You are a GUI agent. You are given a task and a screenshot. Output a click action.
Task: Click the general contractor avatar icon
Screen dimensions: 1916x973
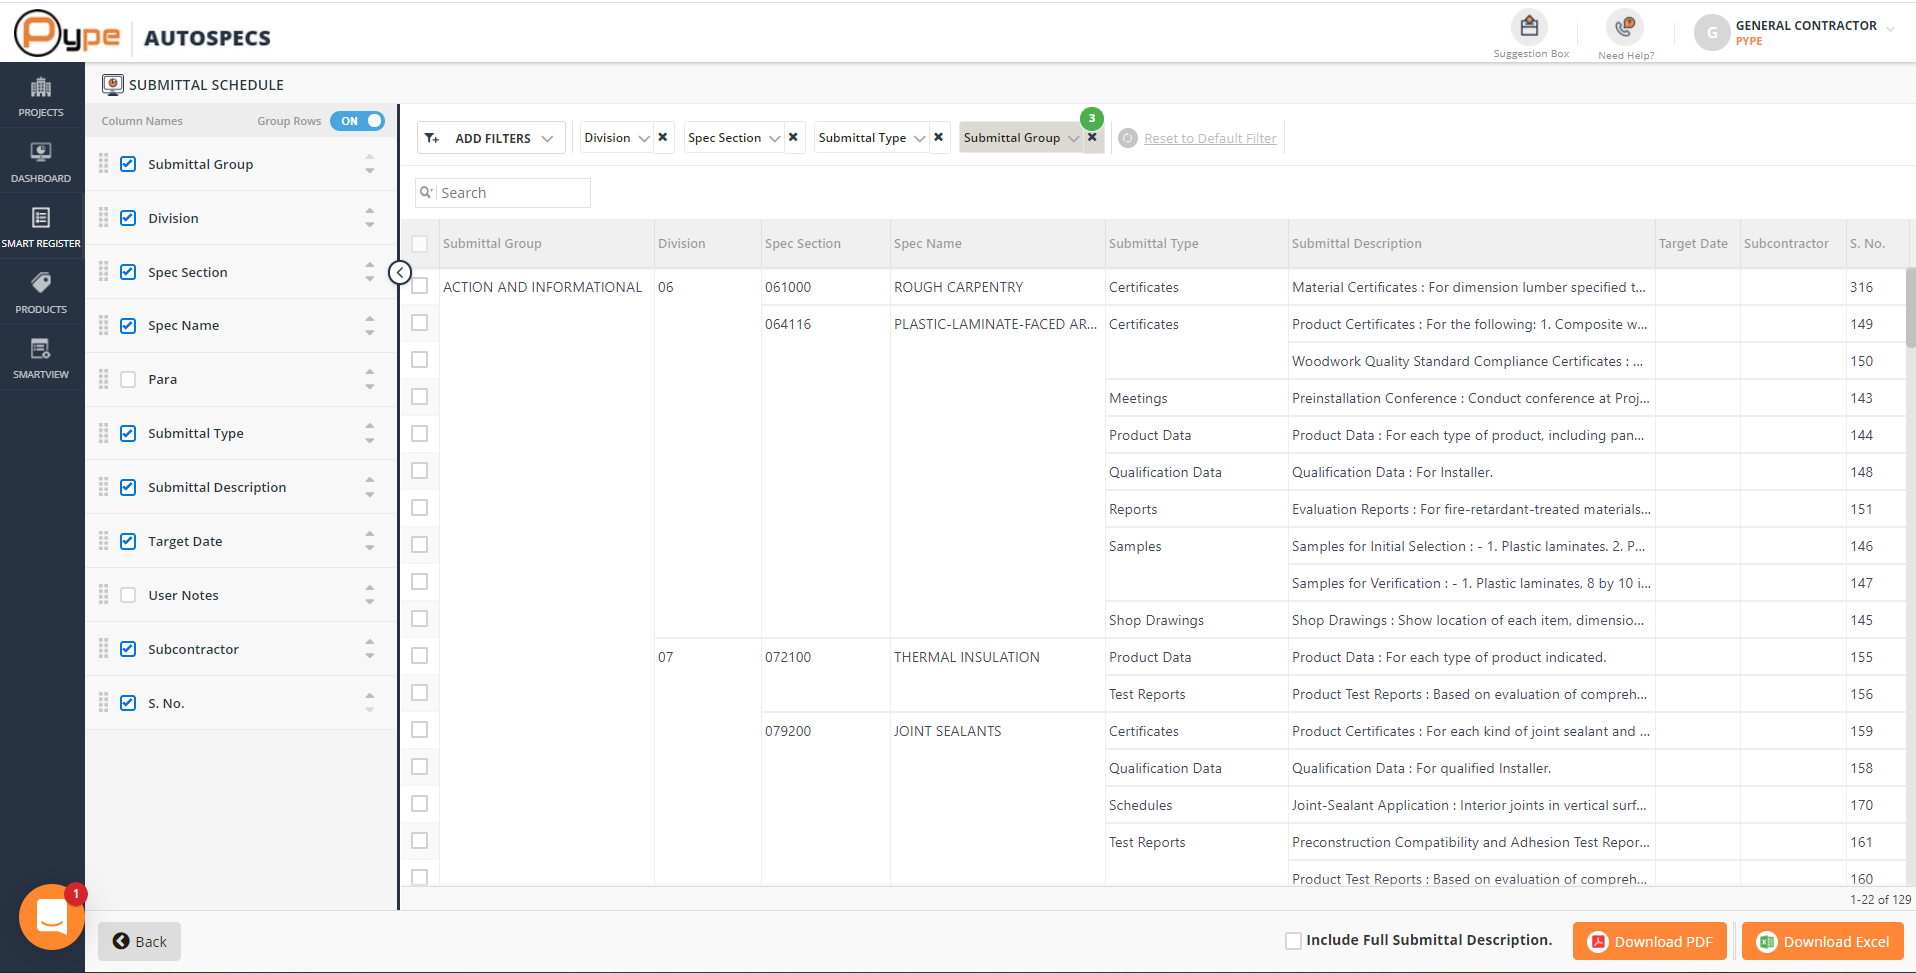click(x=1712, y=33)
